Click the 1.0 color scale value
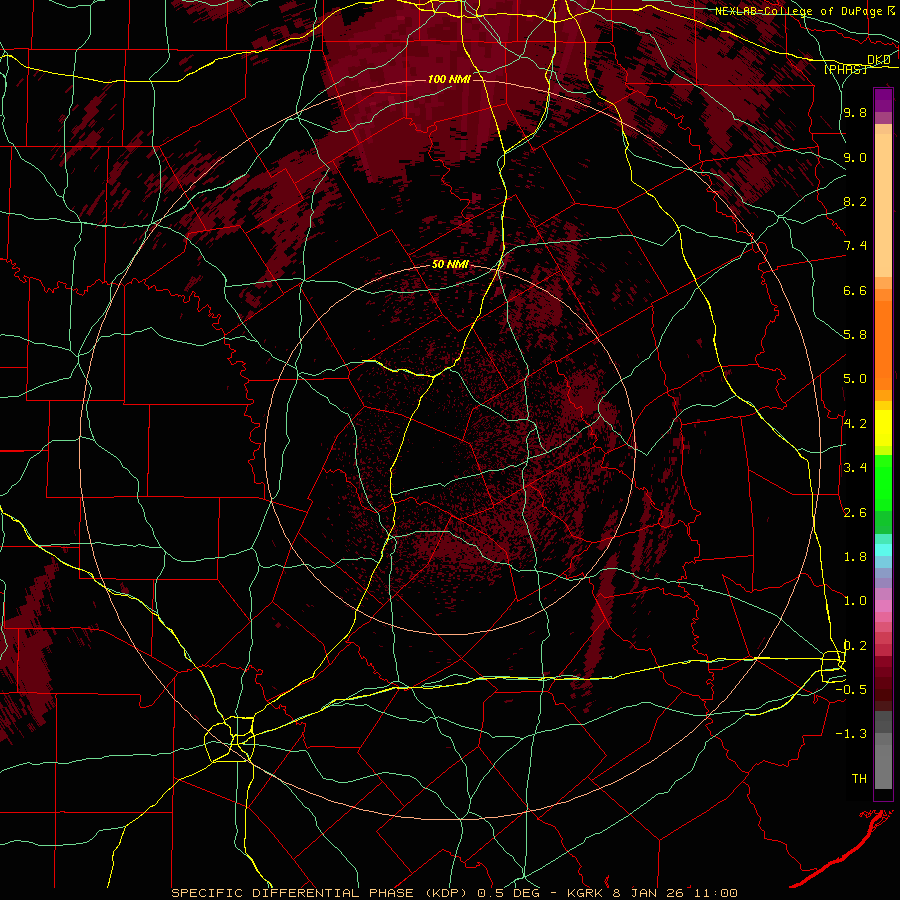This screenshot has height=900, width=900. tap(855, 601)
